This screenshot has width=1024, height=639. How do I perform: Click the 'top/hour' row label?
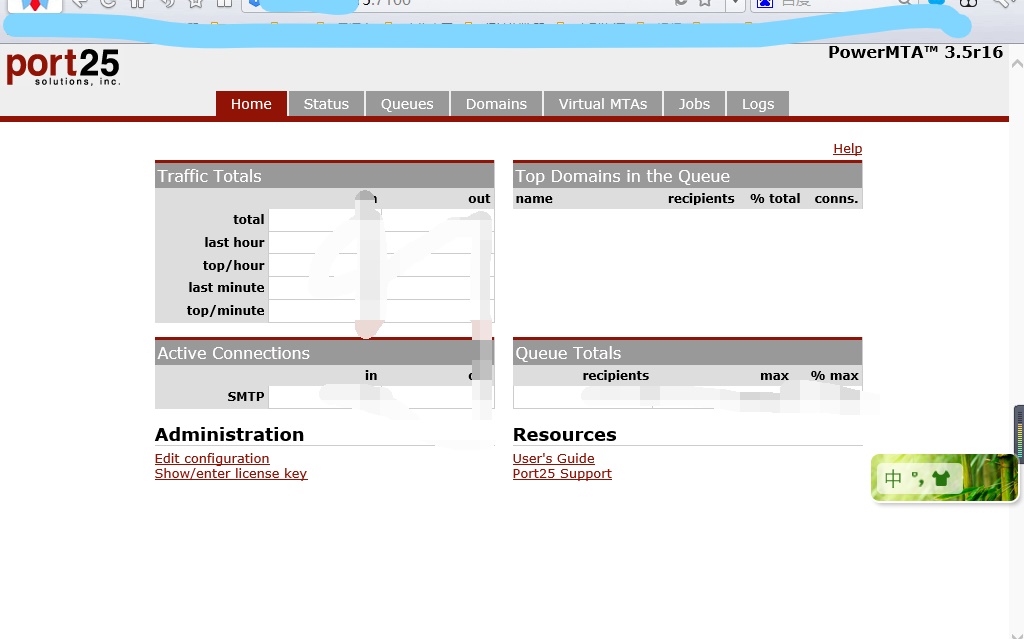point(233,265)
